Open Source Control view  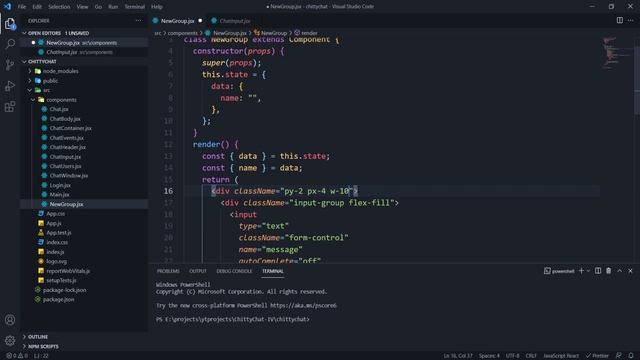[x=10, y=65]
